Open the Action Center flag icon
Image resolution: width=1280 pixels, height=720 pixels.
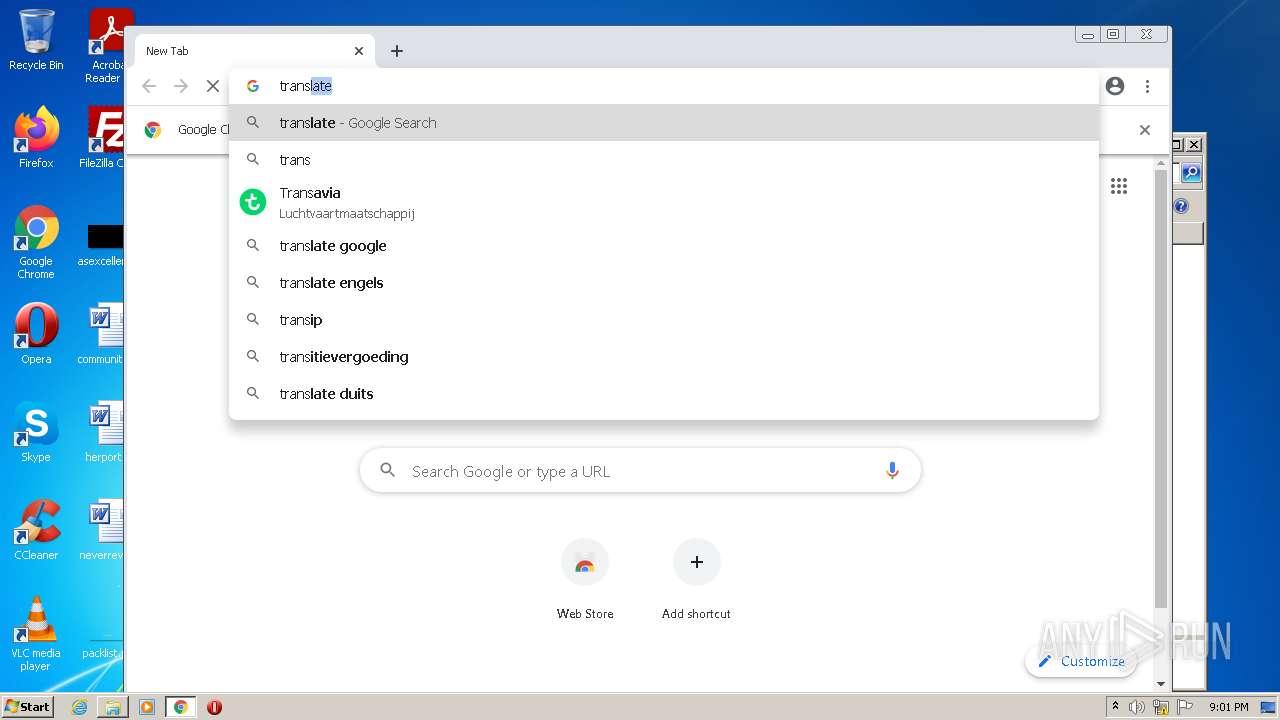(1183, 707)
